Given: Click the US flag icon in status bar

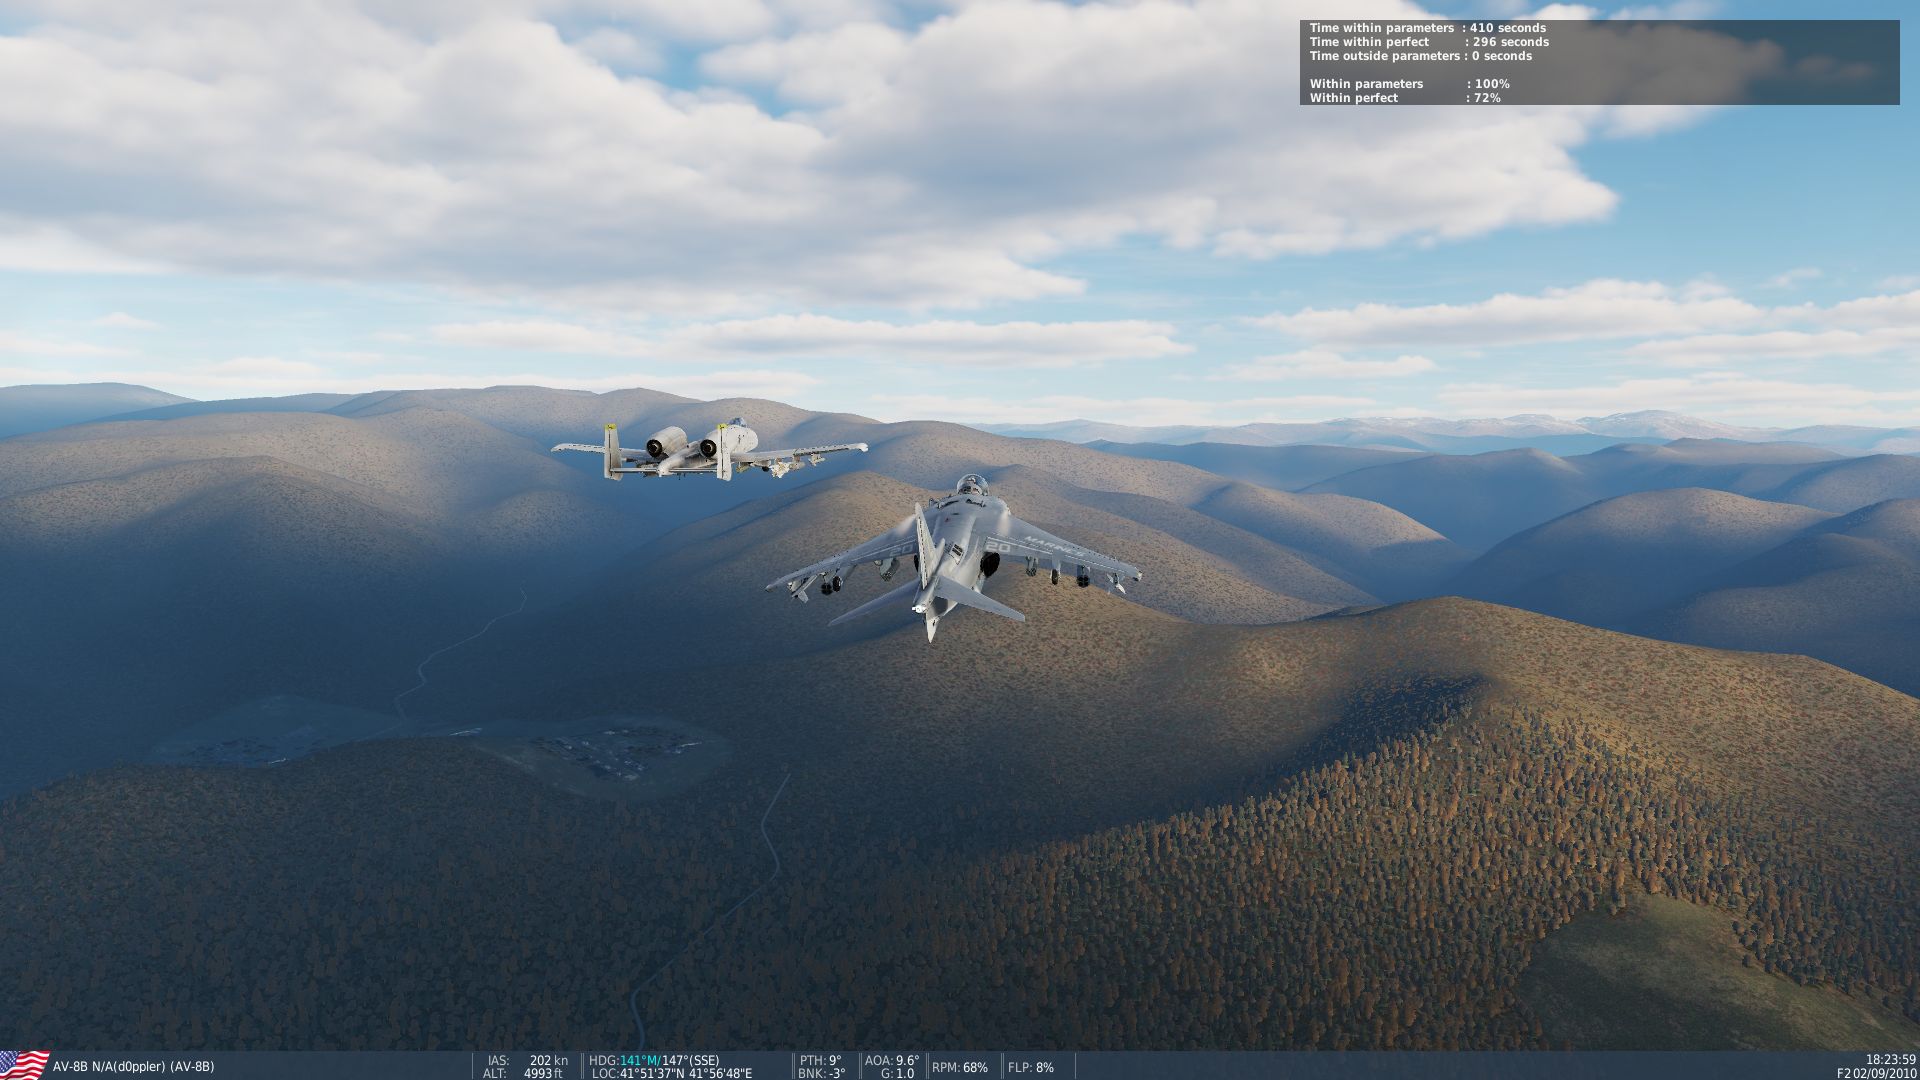Looking at the screenshot, I should (24, 1065).
